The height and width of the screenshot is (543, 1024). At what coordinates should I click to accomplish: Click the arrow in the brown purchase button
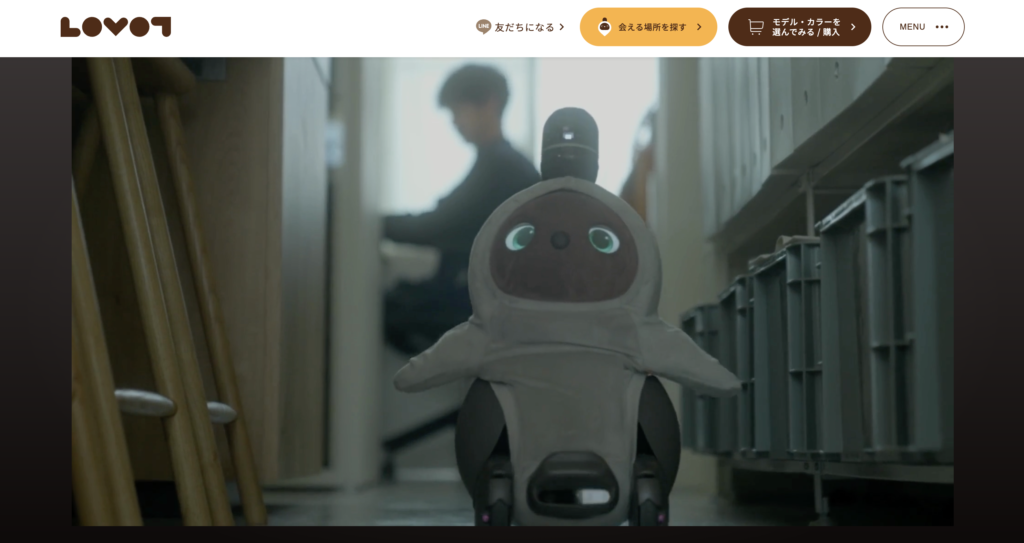853,27
